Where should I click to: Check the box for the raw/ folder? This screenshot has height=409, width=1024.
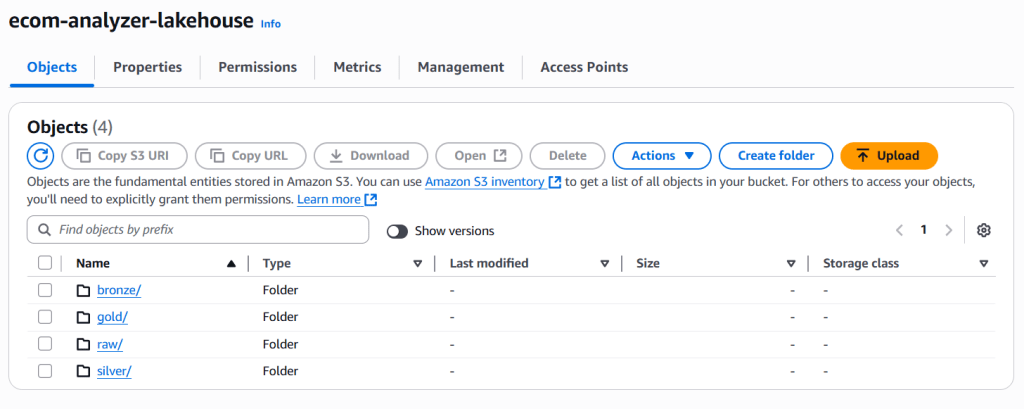click(45, 344)
